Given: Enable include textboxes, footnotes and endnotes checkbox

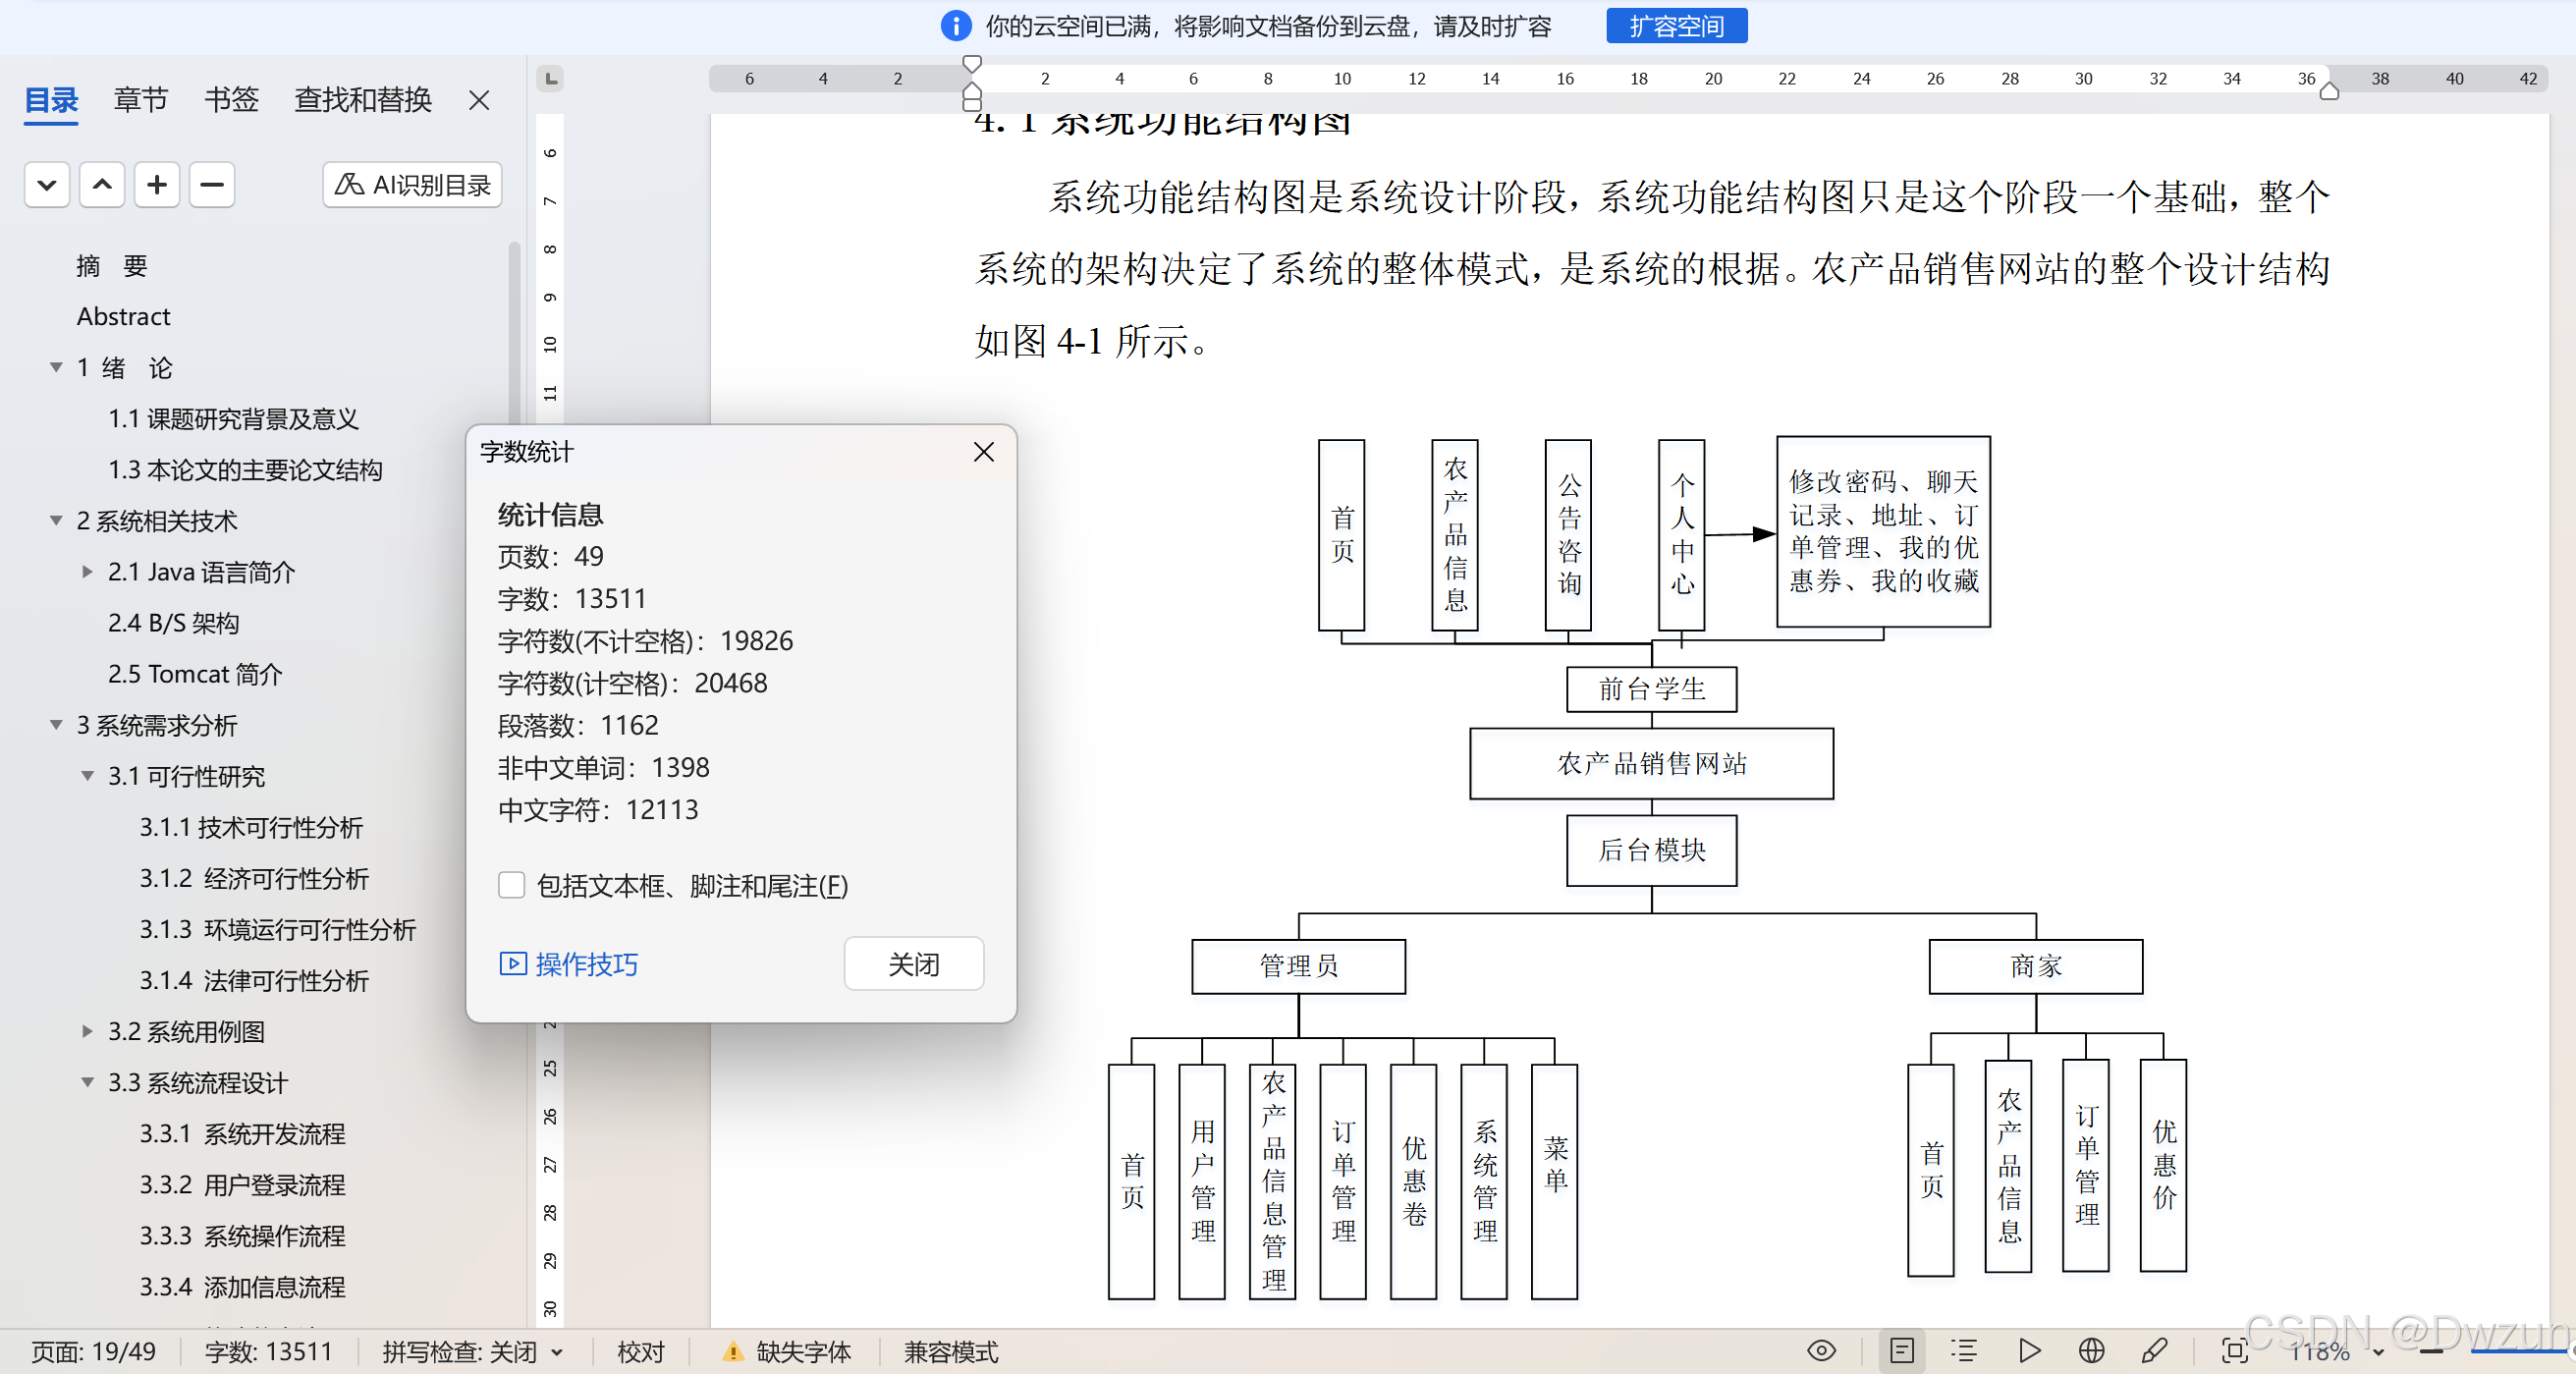Looking at the screenshot, I should pyautogui.click(x=511, y=885).
